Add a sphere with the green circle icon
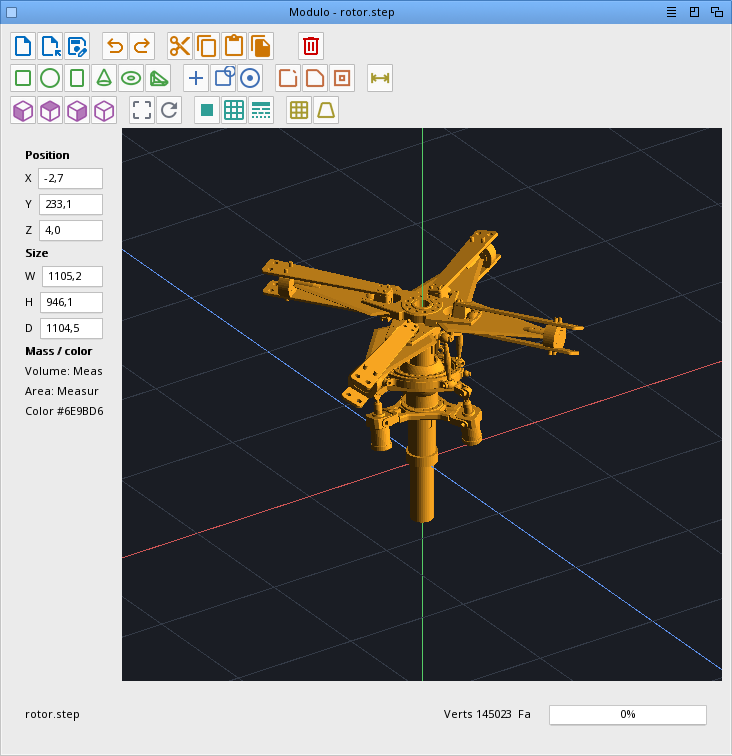 pos(50,78)
